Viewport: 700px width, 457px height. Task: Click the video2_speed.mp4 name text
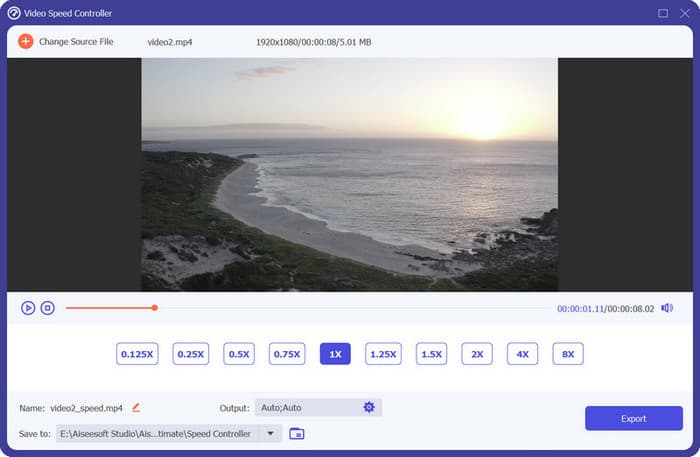(x=86, y=408)
